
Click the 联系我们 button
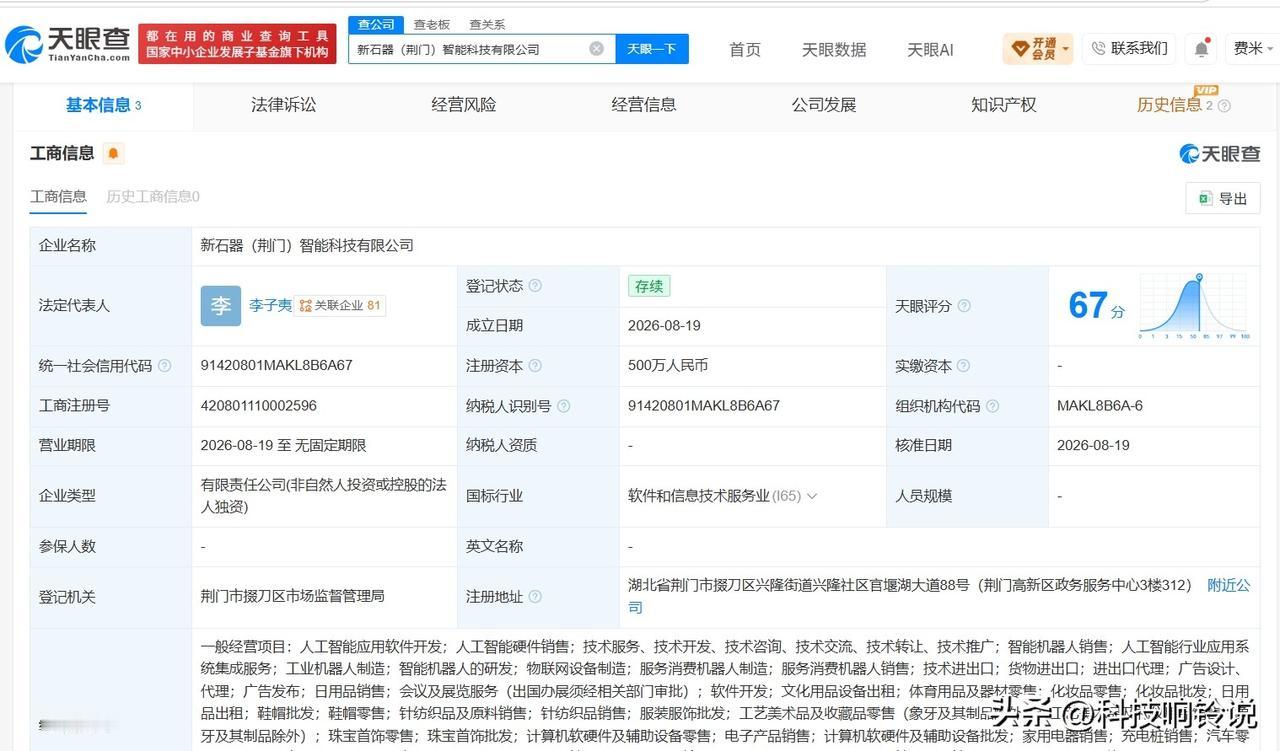pos(1129,48)
